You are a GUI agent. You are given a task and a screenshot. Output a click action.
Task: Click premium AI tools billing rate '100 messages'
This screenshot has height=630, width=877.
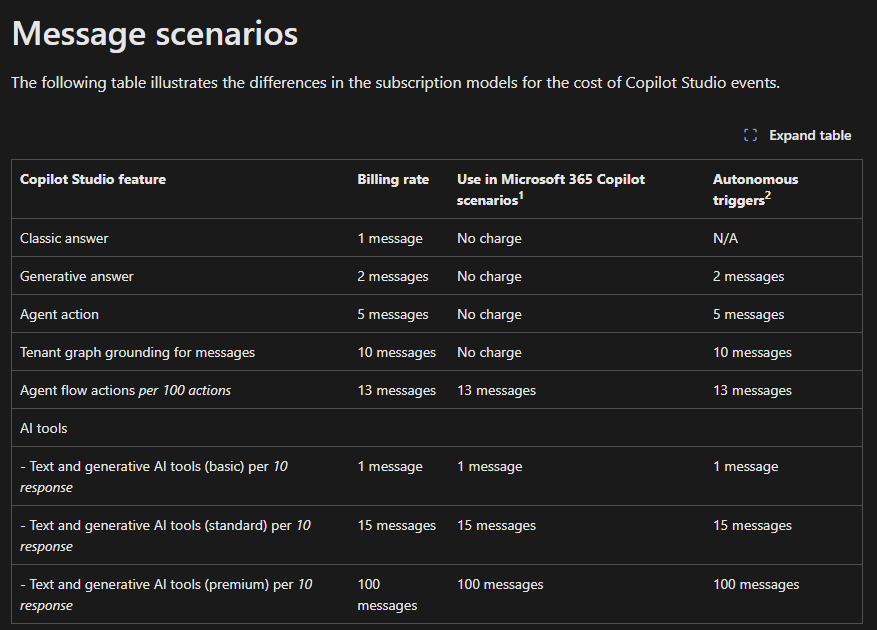(x=387, y=595)
